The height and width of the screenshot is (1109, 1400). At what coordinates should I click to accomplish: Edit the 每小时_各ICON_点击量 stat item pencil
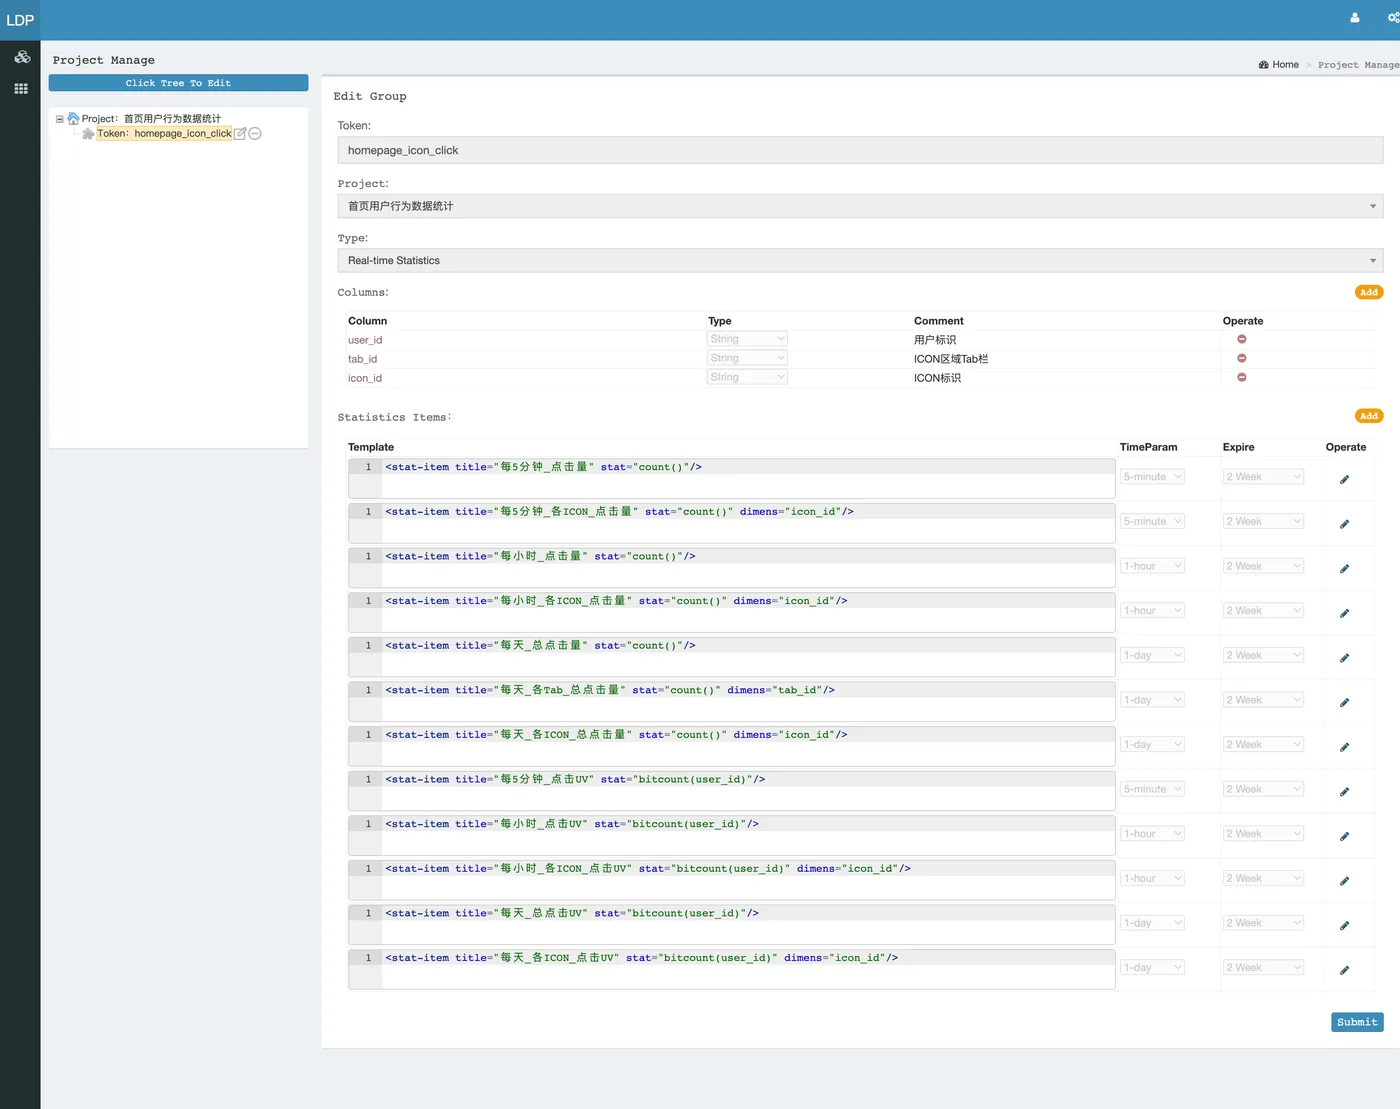(x=1344, y=613)
